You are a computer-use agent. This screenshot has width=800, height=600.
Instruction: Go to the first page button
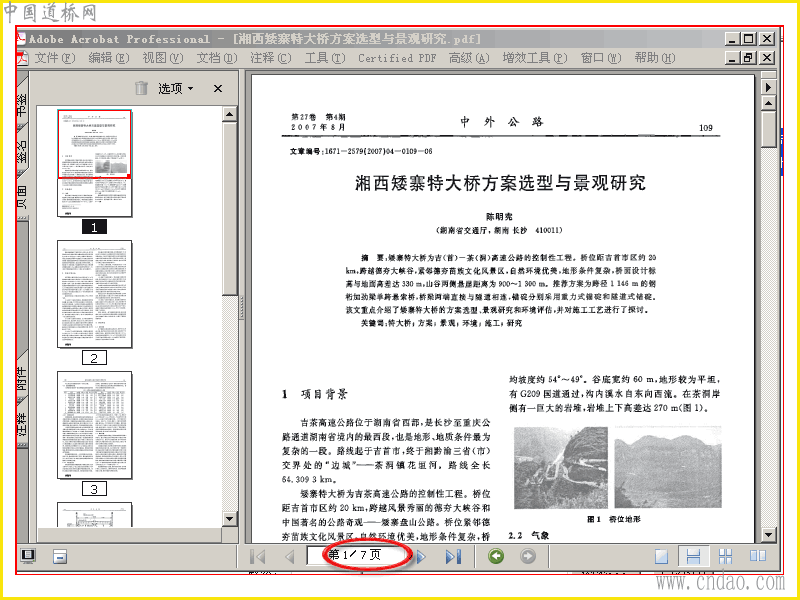point(258,556)
